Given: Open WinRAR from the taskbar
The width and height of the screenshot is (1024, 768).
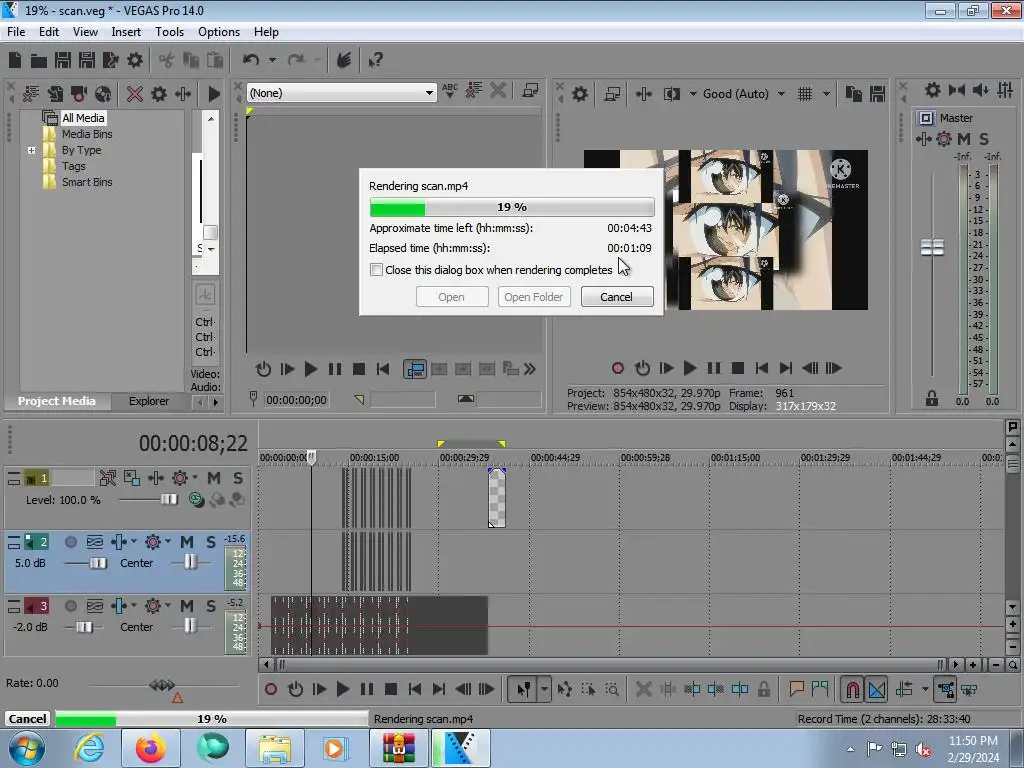Looking at the screenshot, I should 398,748.
